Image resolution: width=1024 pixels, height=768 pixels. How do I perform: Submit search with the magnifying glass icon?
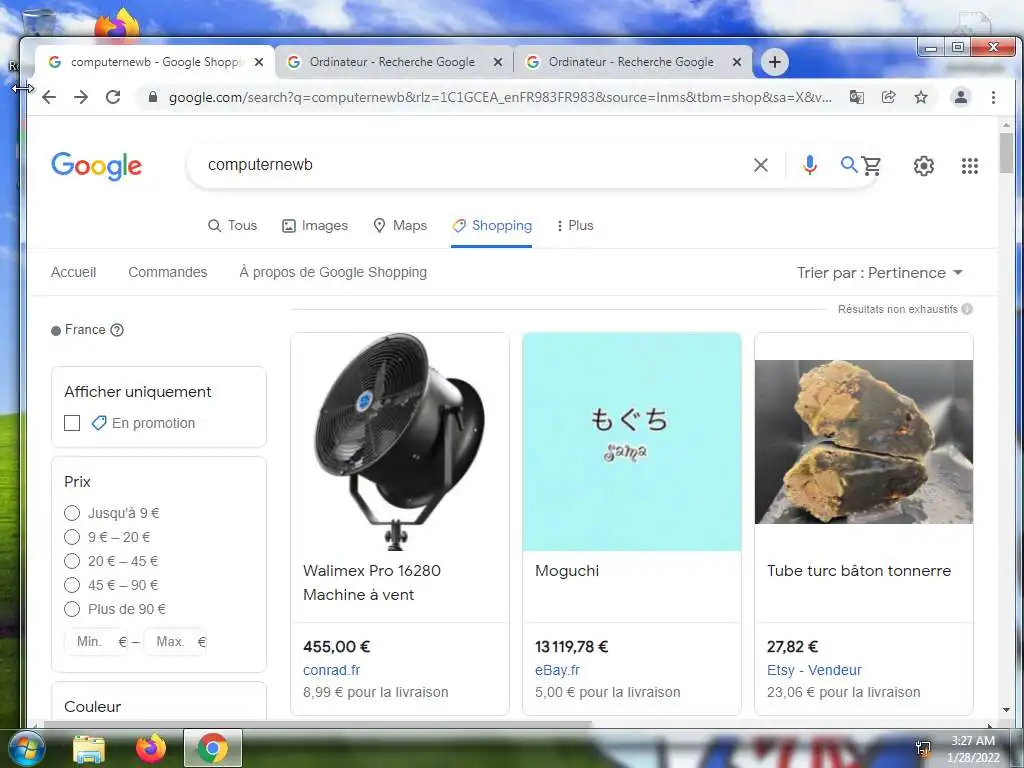point(848,165)
